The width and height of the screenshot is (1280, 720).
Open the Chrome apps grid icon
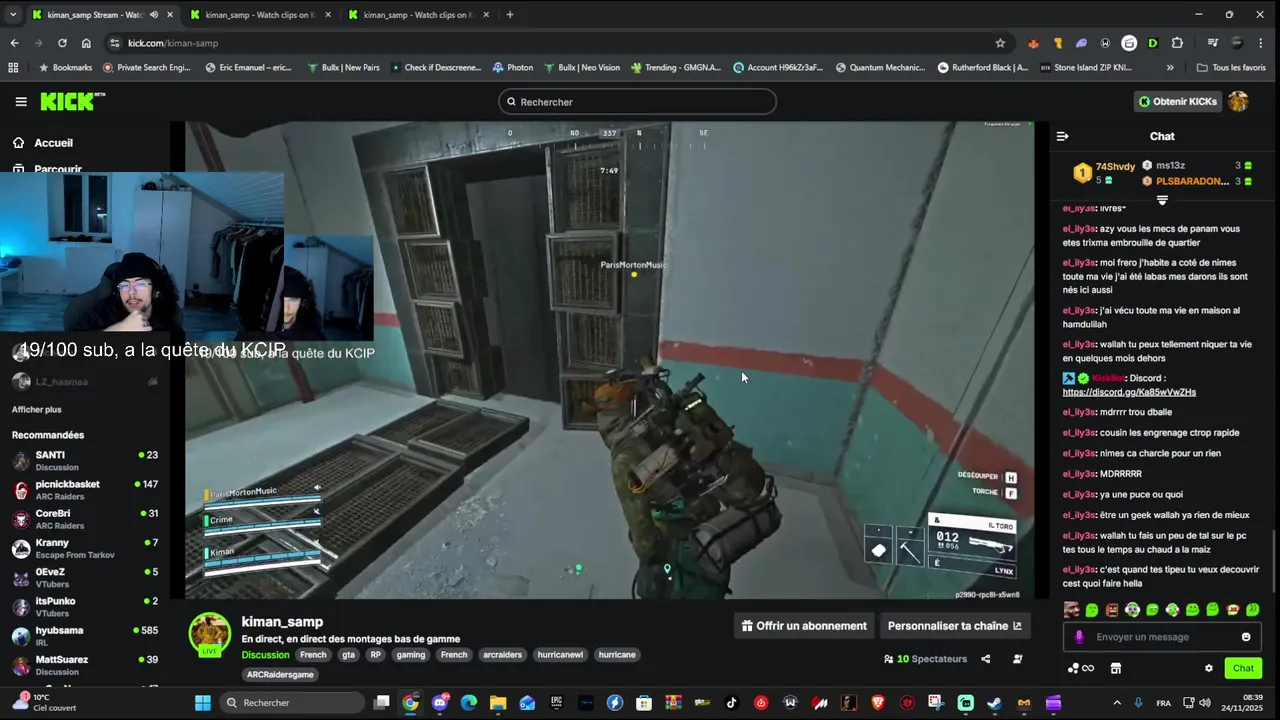[13, 67]
